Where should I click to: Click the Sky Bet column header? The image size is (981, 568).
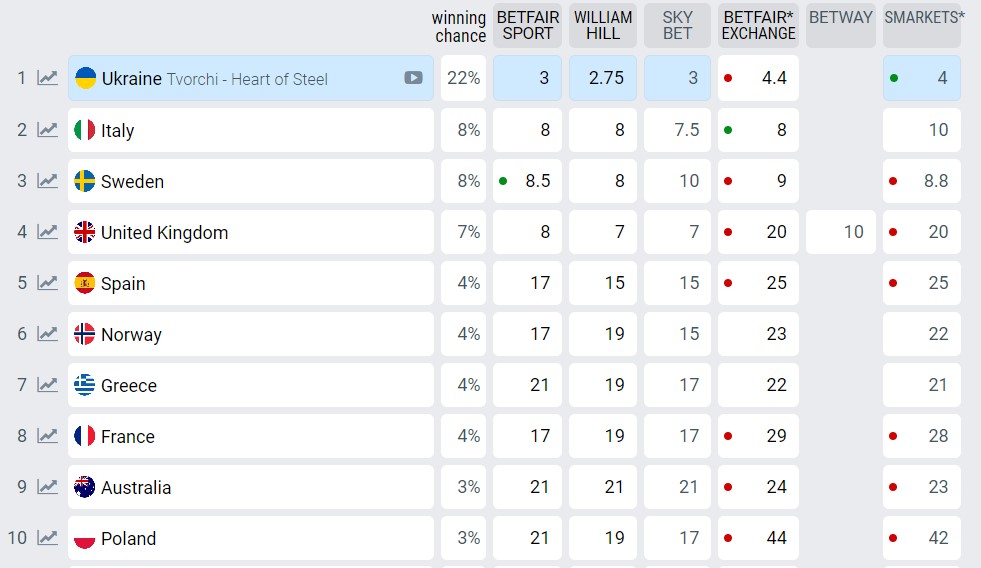tap(677, 26)
